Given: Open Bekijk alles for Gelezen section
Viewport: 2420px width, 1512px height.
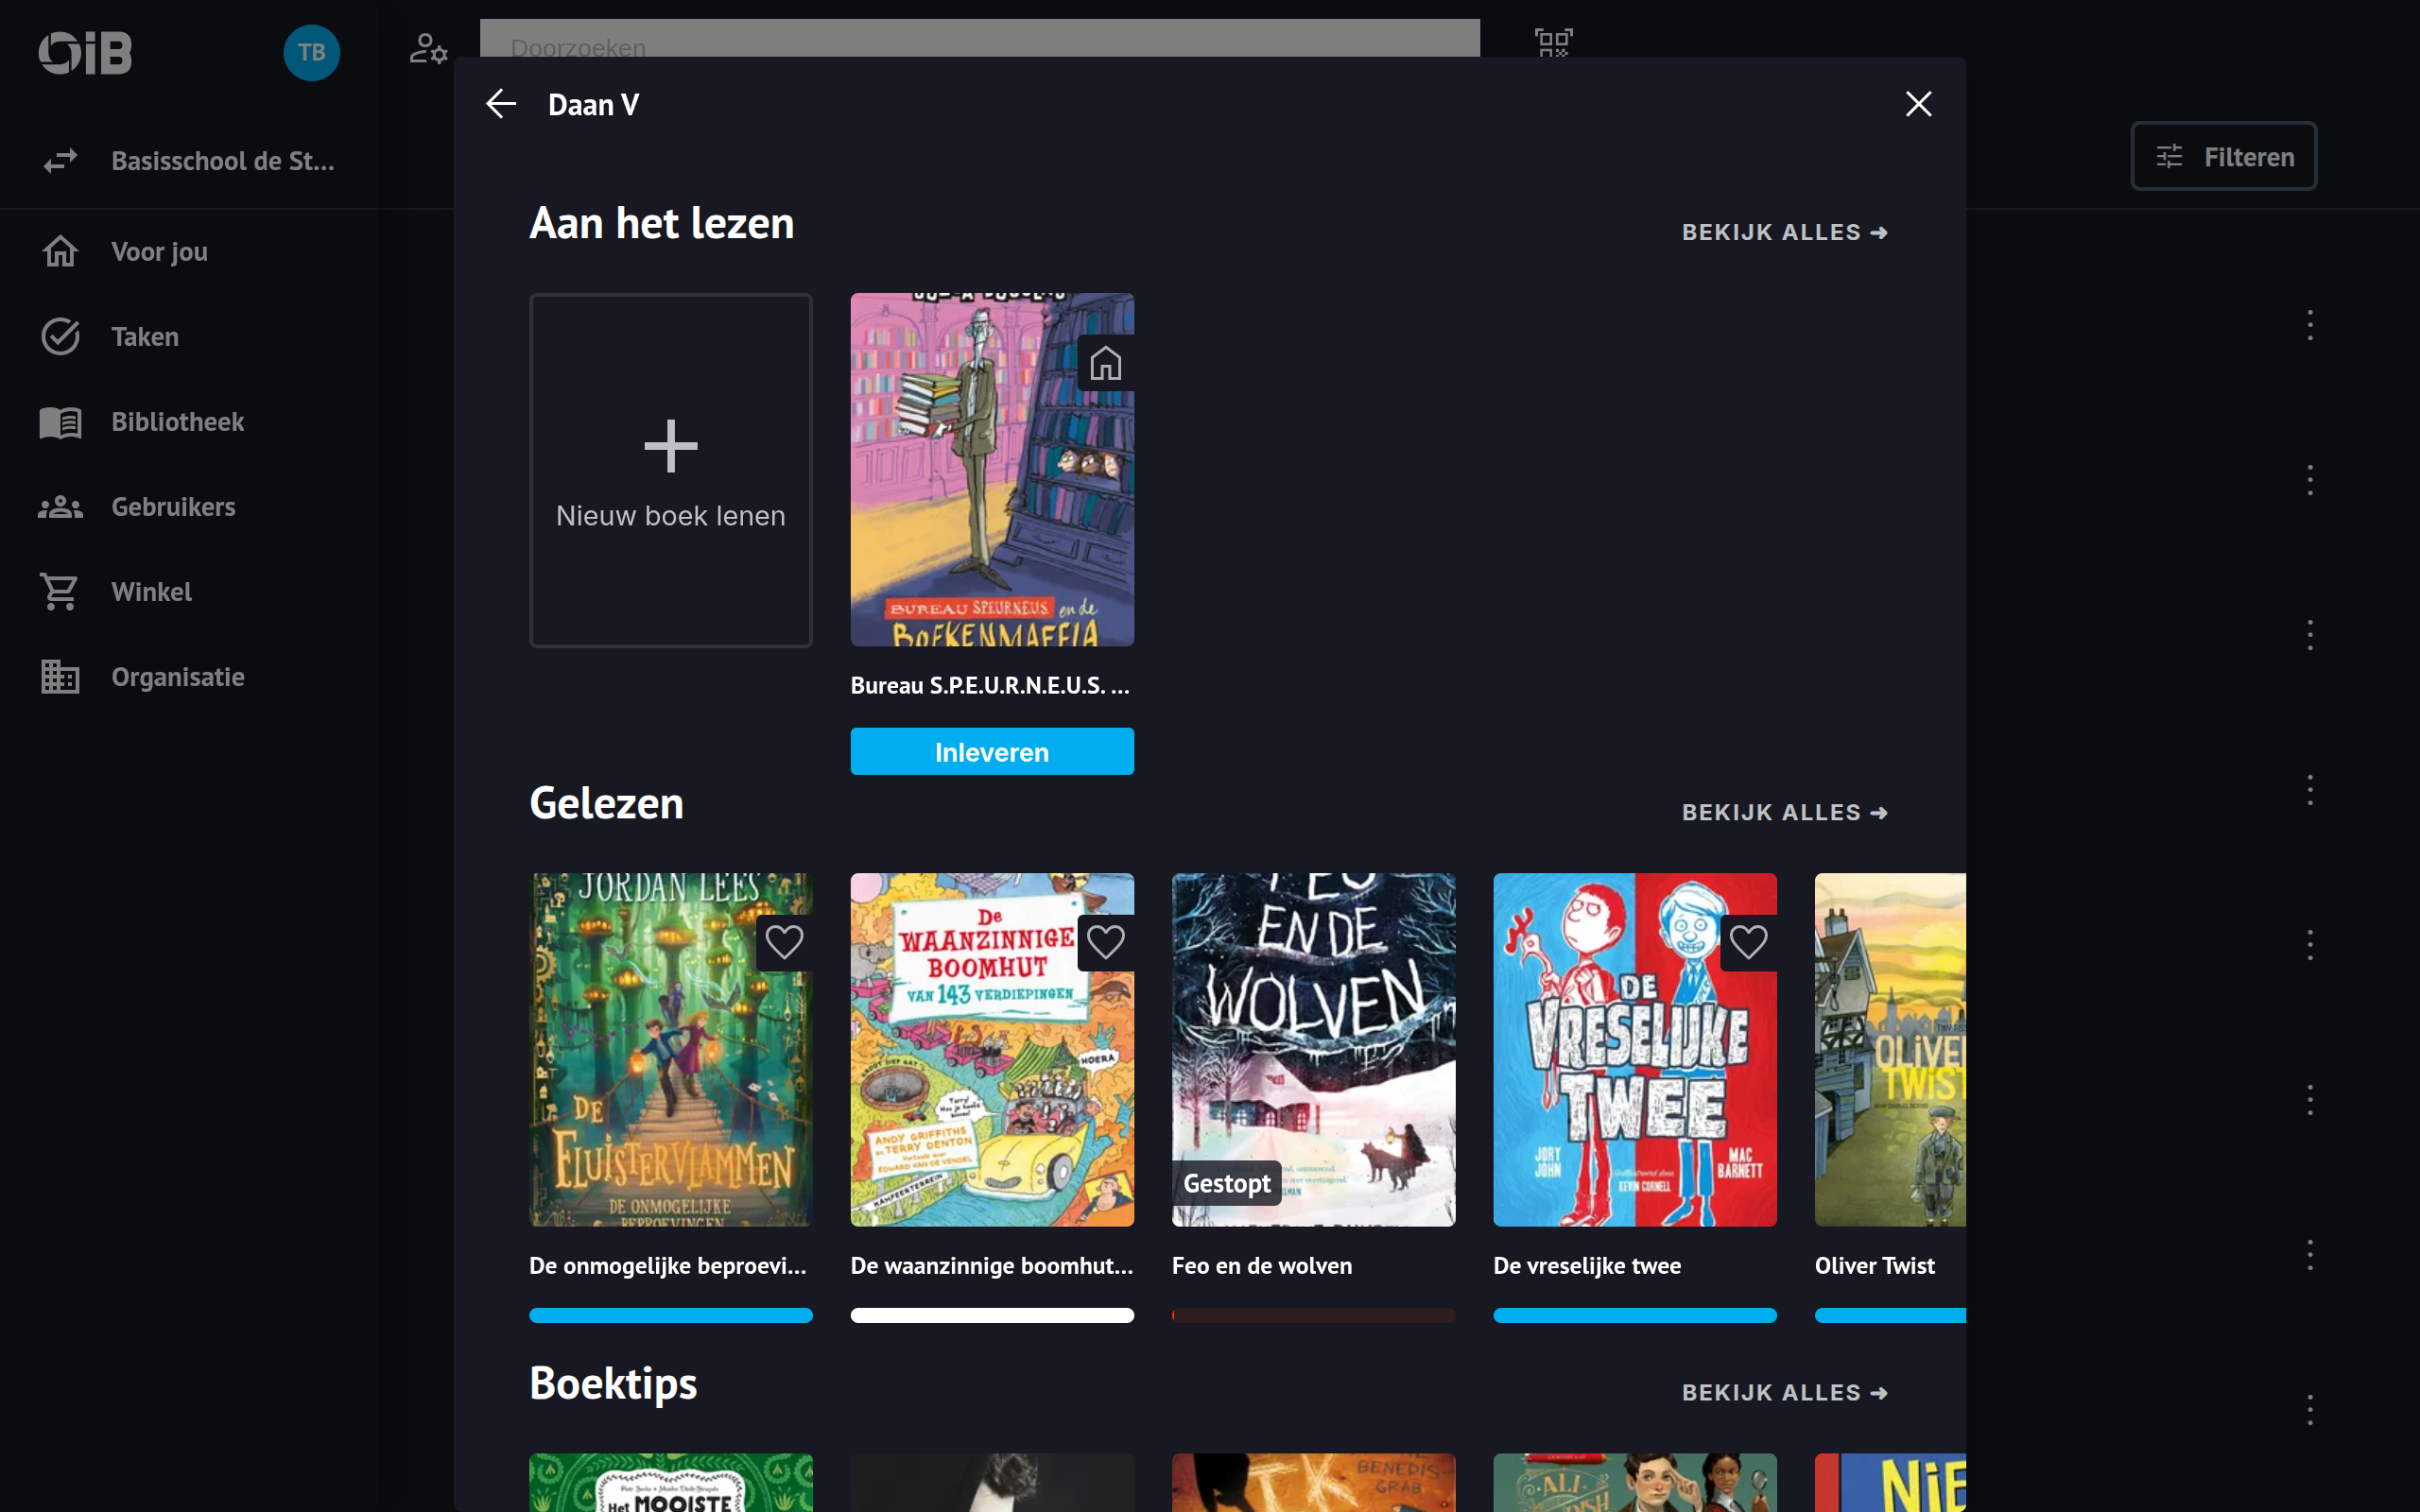Looking at the screenshot, I should [x=1784, y=812].
